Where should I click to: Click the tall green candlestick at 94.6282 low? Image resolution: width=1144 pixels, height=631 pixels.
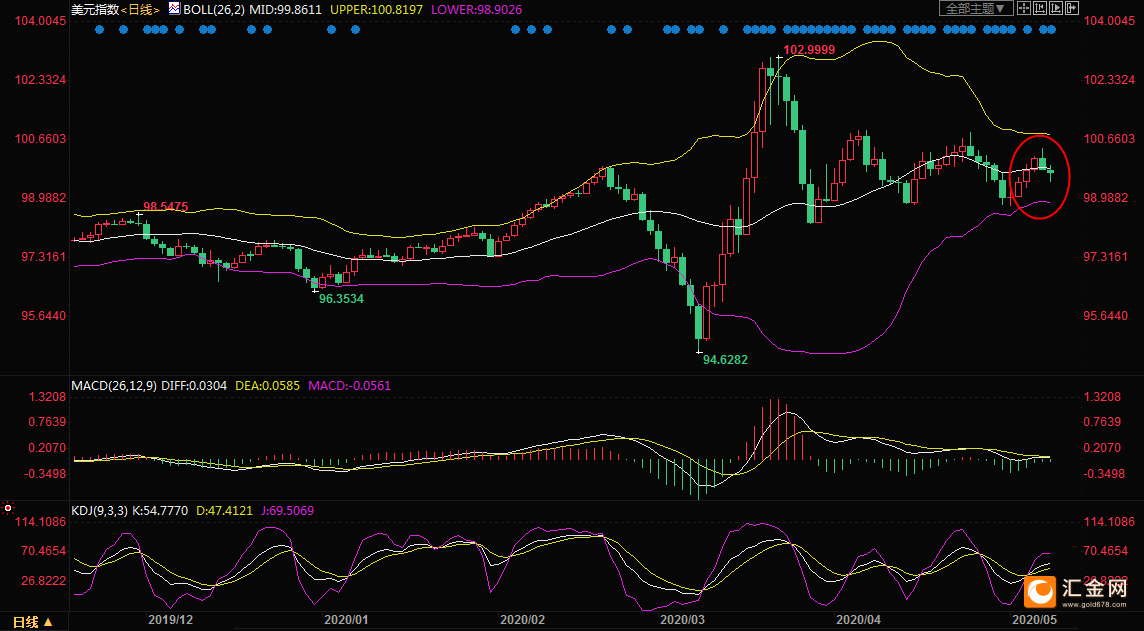pos(698,322)
